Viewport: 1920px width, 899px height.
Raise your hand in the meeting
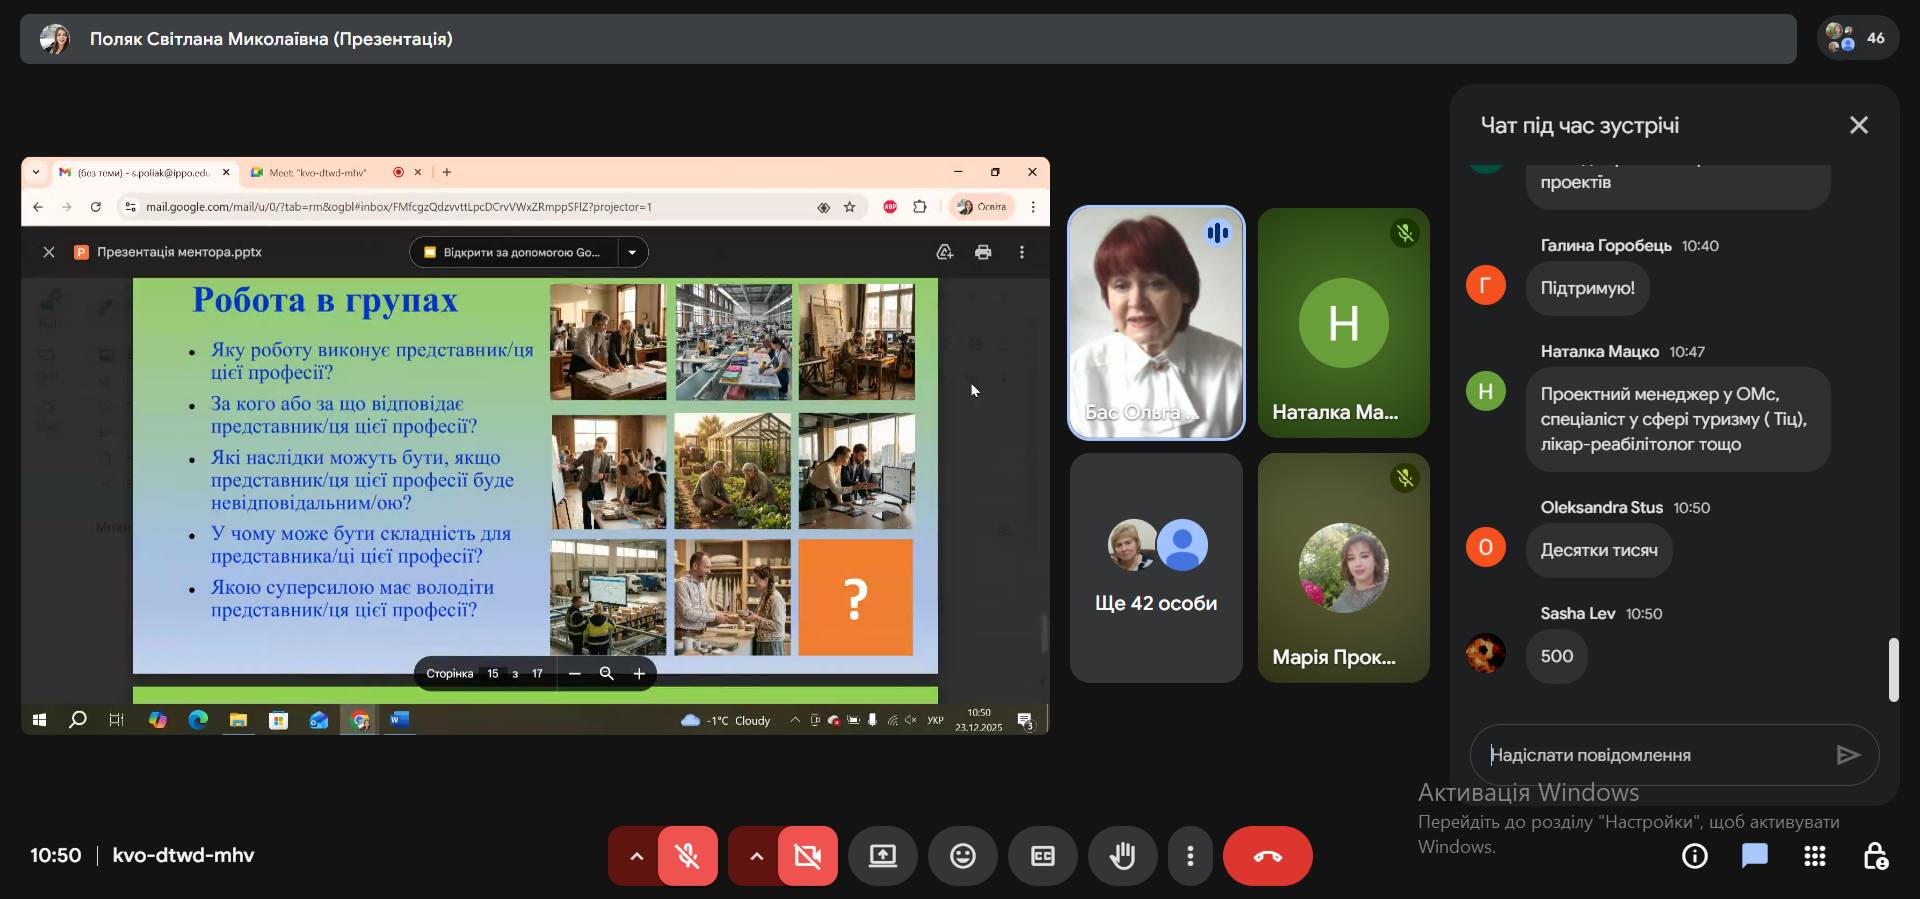[x=1122, y=856]
